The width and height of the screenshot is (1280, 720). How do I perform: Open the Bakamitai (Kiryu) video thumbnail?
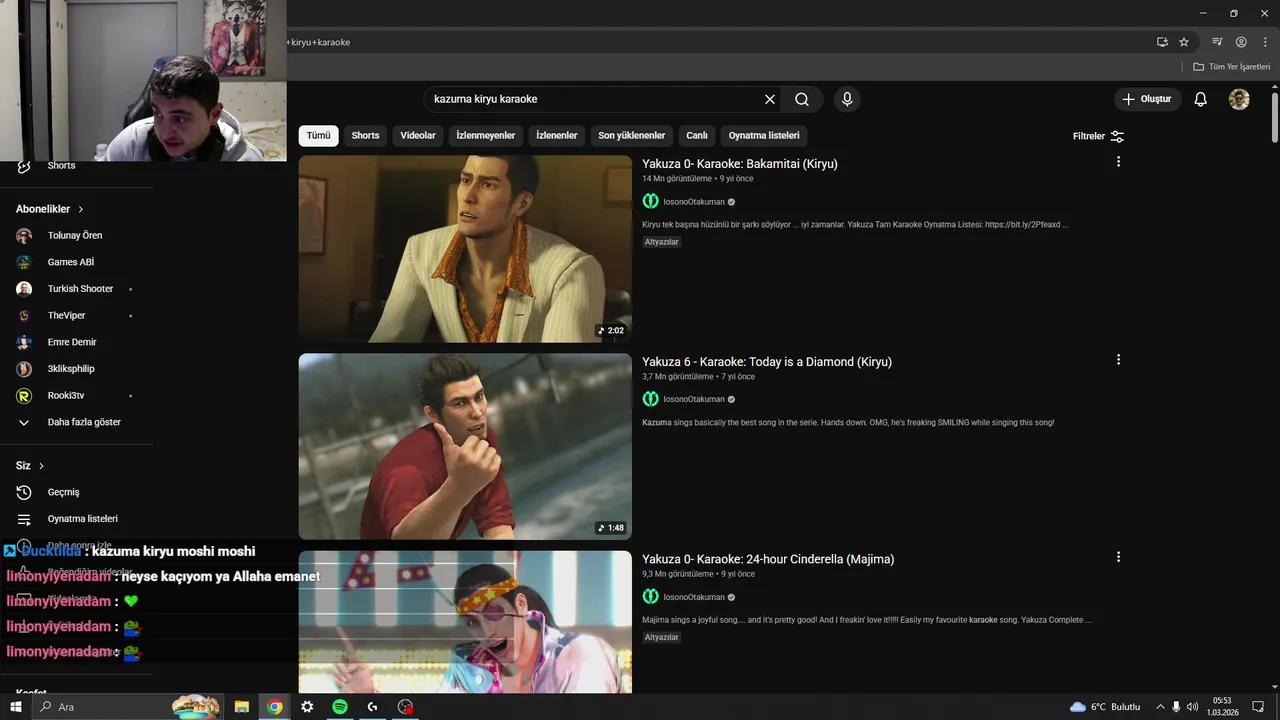pos(465,249)
